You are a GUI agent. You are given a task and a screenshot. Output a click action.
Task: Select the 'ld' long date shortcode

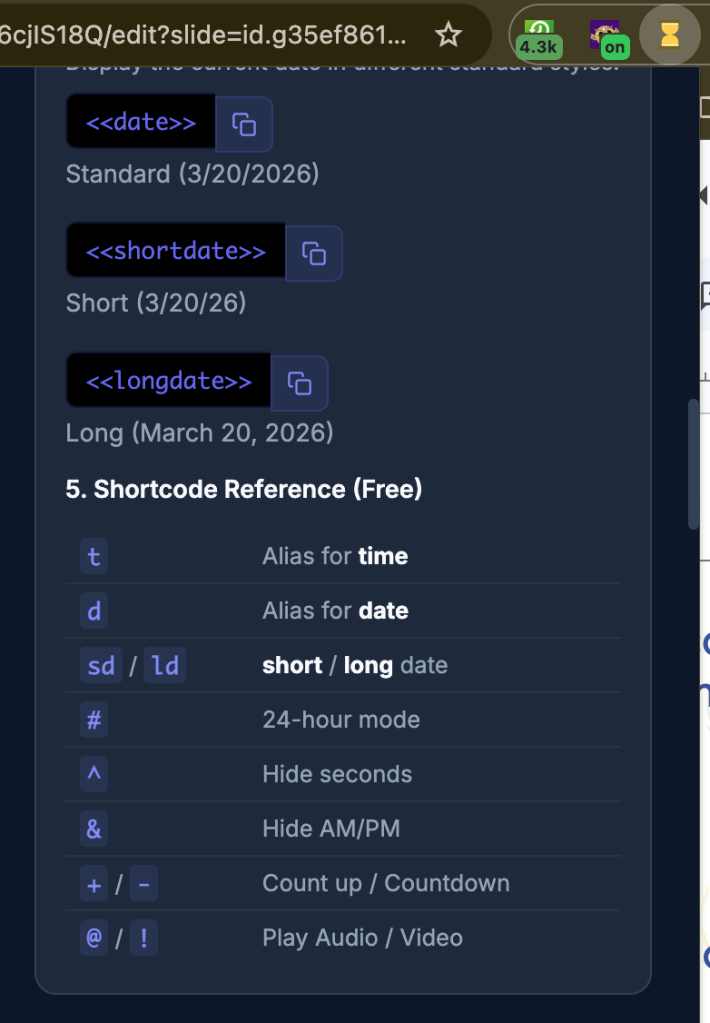[x=166, y=666]
